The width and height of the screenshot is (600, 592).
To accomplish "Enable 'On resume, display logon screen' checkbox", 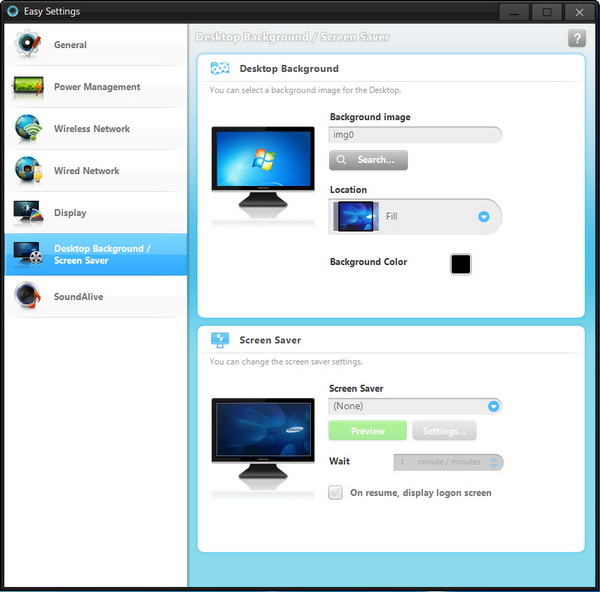I will 336,493.
